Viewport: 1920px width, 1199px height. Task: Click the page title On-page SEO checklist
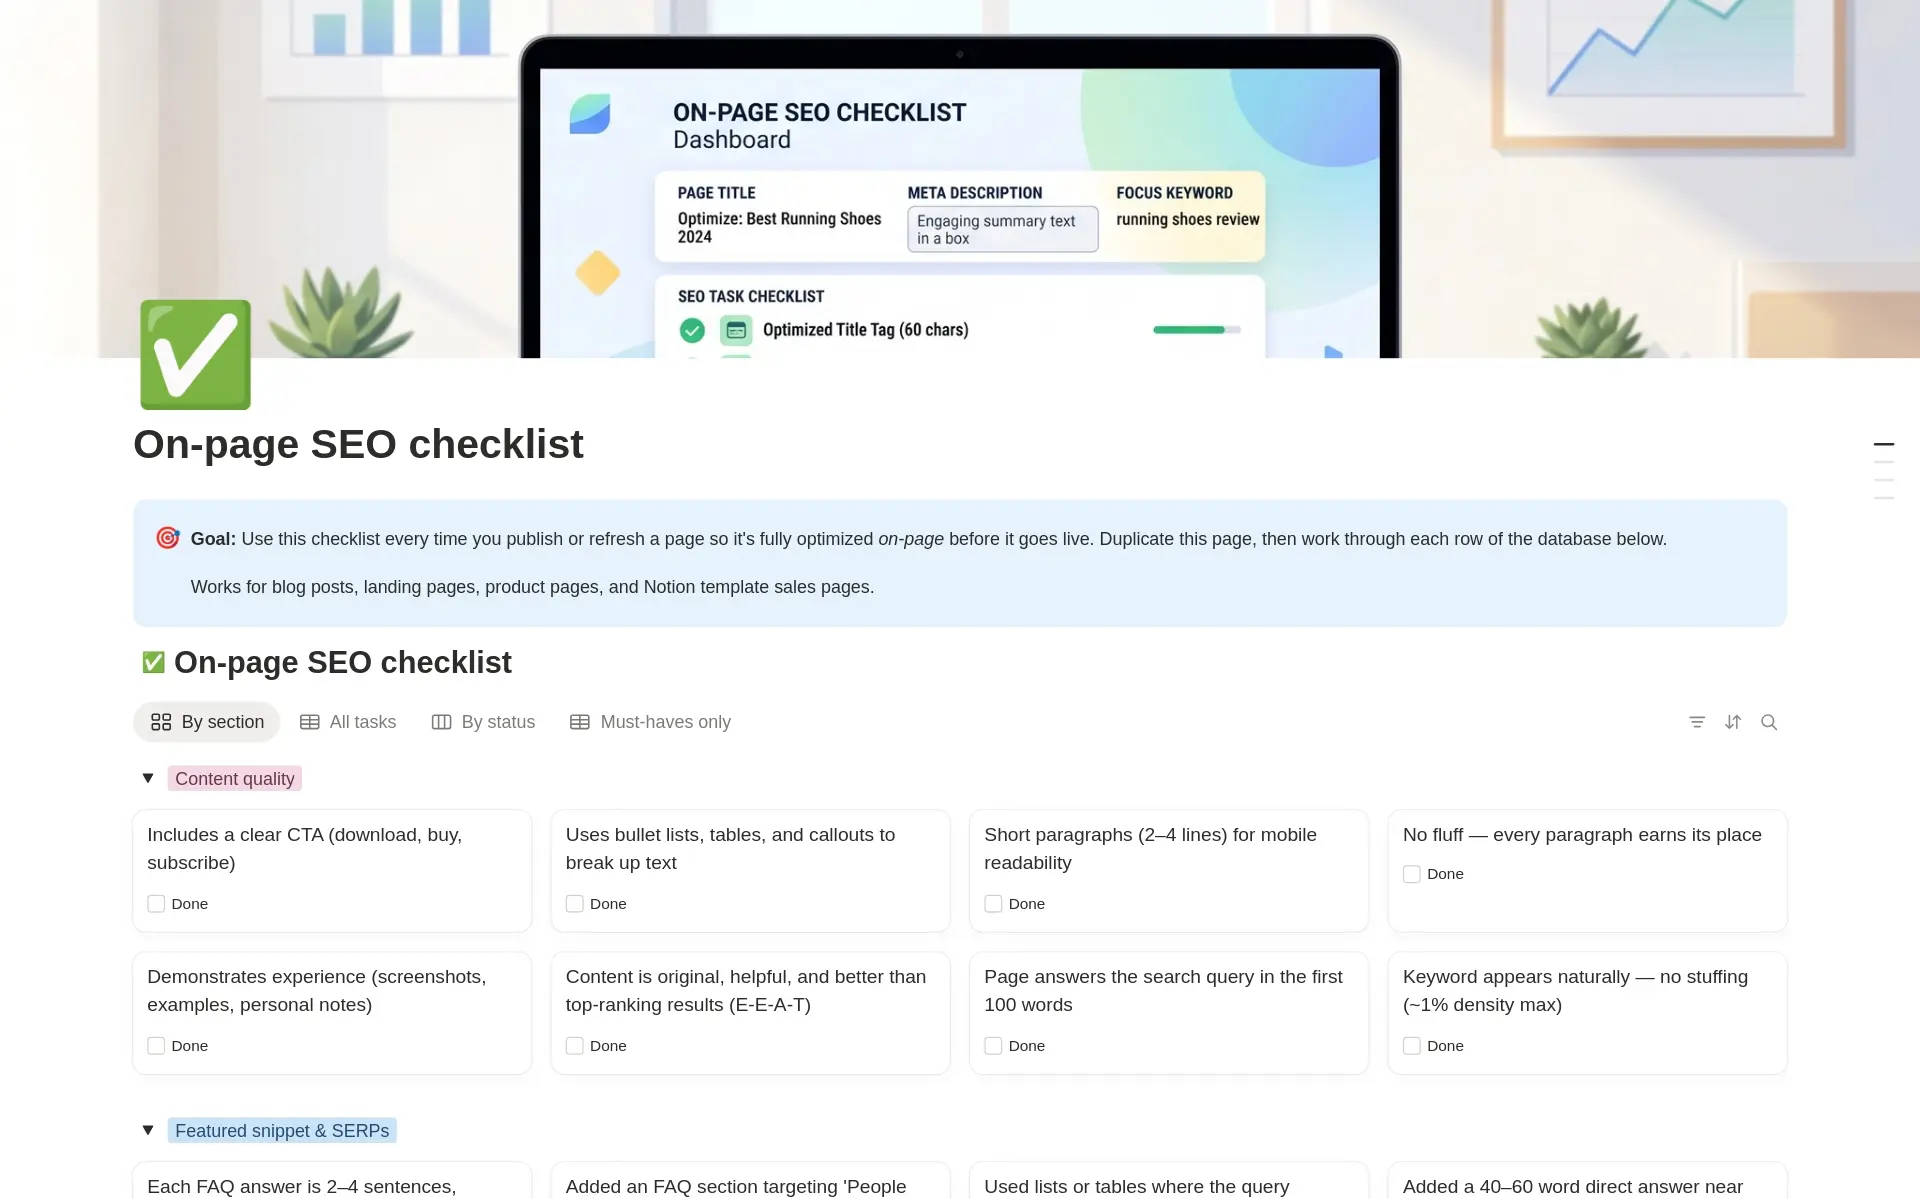(359, 444)
